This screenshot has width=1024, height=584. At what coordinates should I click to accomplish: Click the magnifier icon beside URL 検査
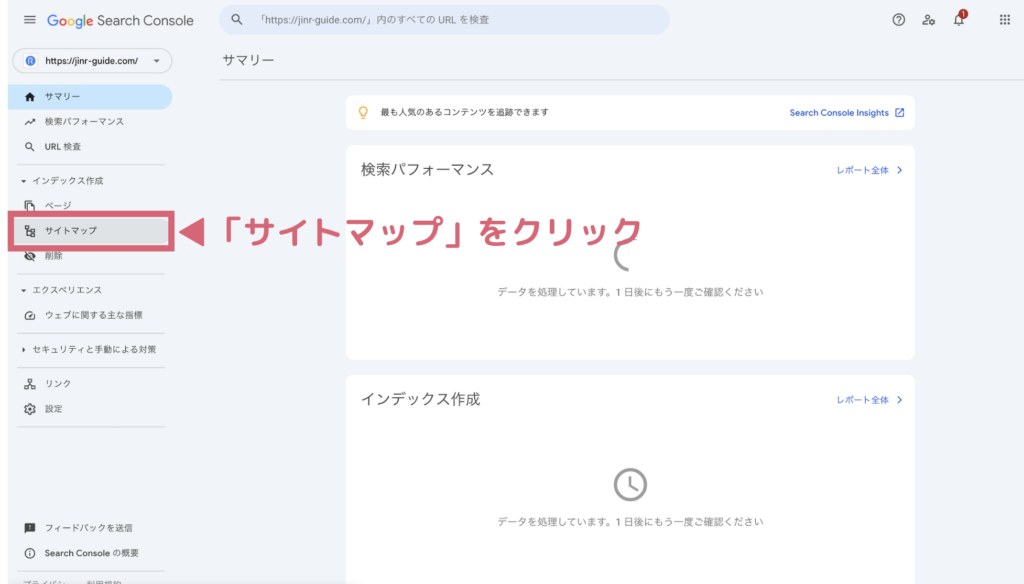(30, 147)
